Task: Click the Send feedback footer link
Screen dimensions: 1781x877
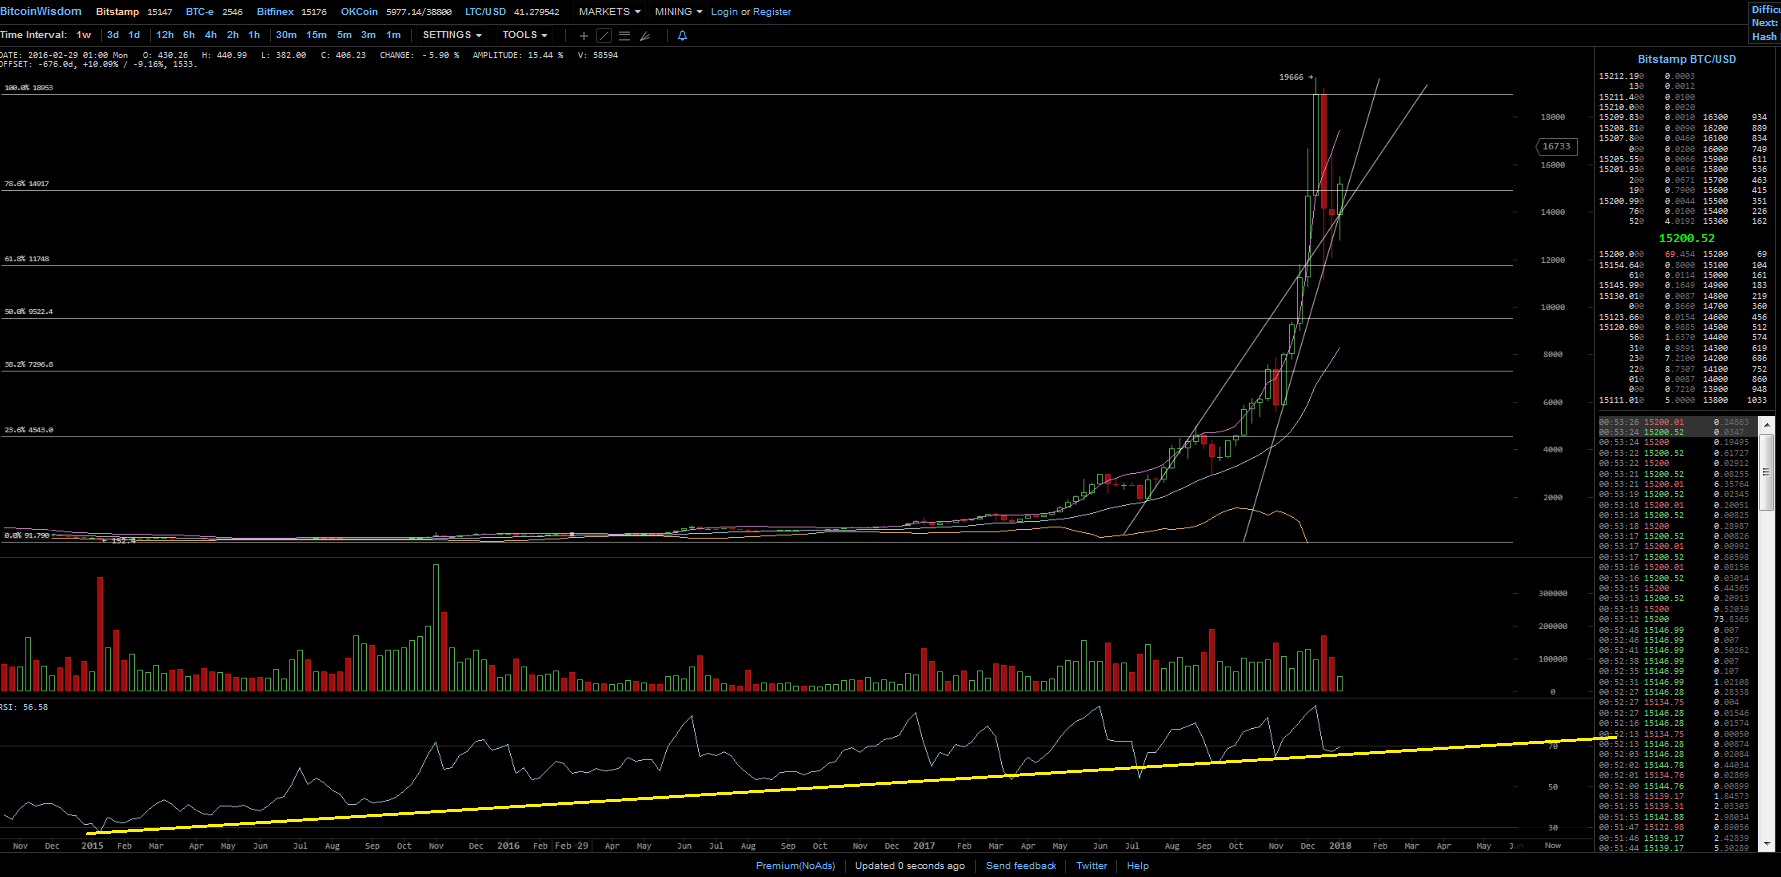Action: click(1021, 866)
